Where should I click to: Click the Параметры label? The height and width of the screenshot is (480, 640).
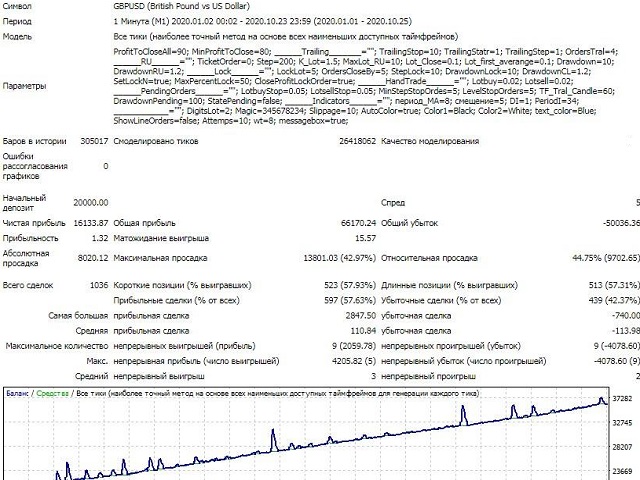(24, 86)
